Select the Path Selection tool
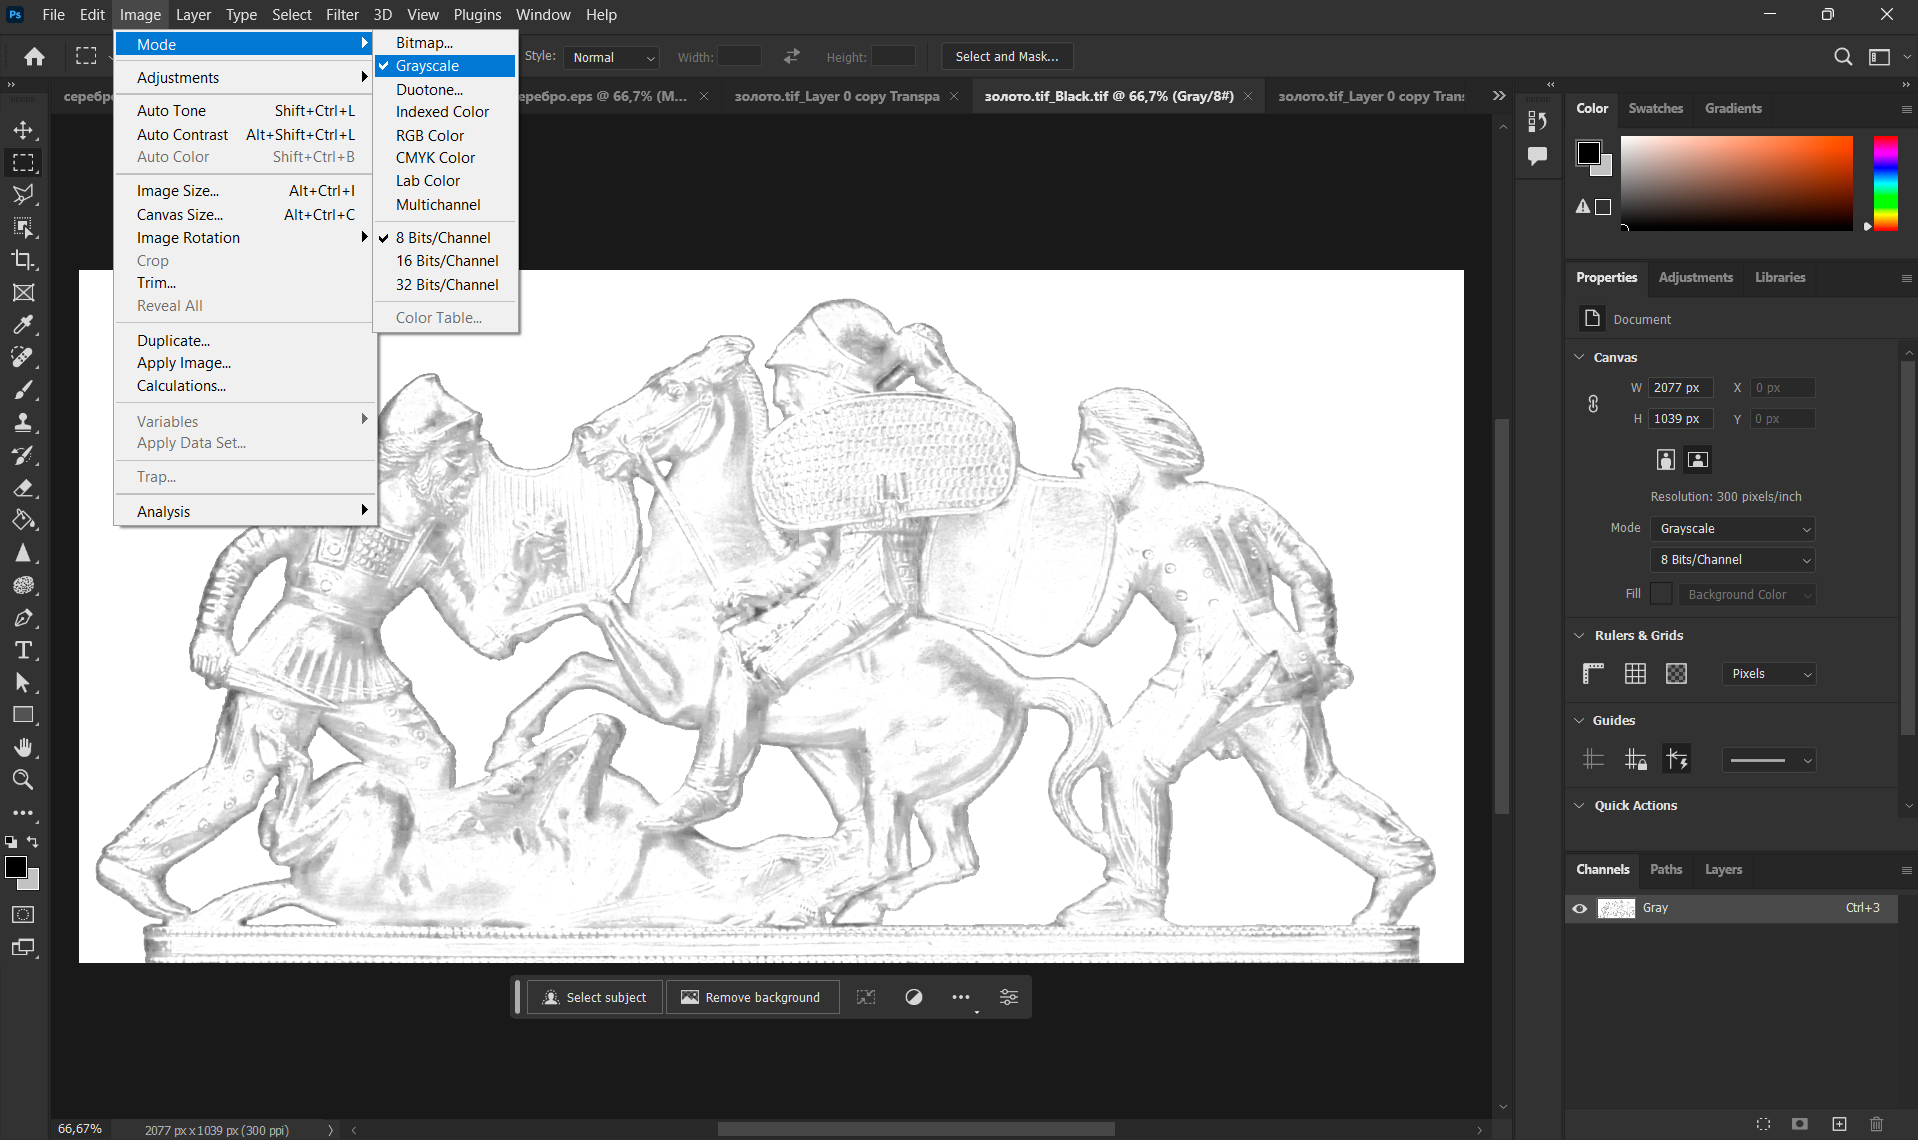The image size is (1918, 1140). coord(23,683)
